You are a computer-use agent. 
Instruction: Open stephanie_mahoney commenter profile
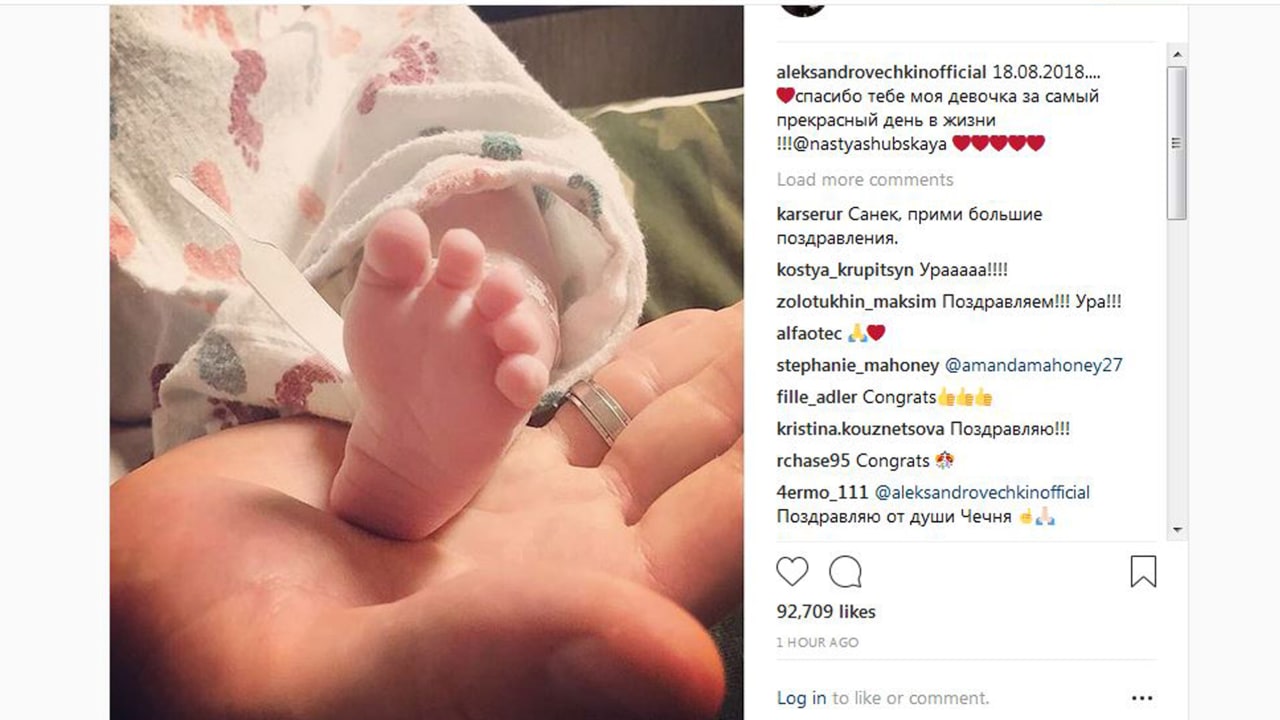pyautogui.click(x=858, y=365)
